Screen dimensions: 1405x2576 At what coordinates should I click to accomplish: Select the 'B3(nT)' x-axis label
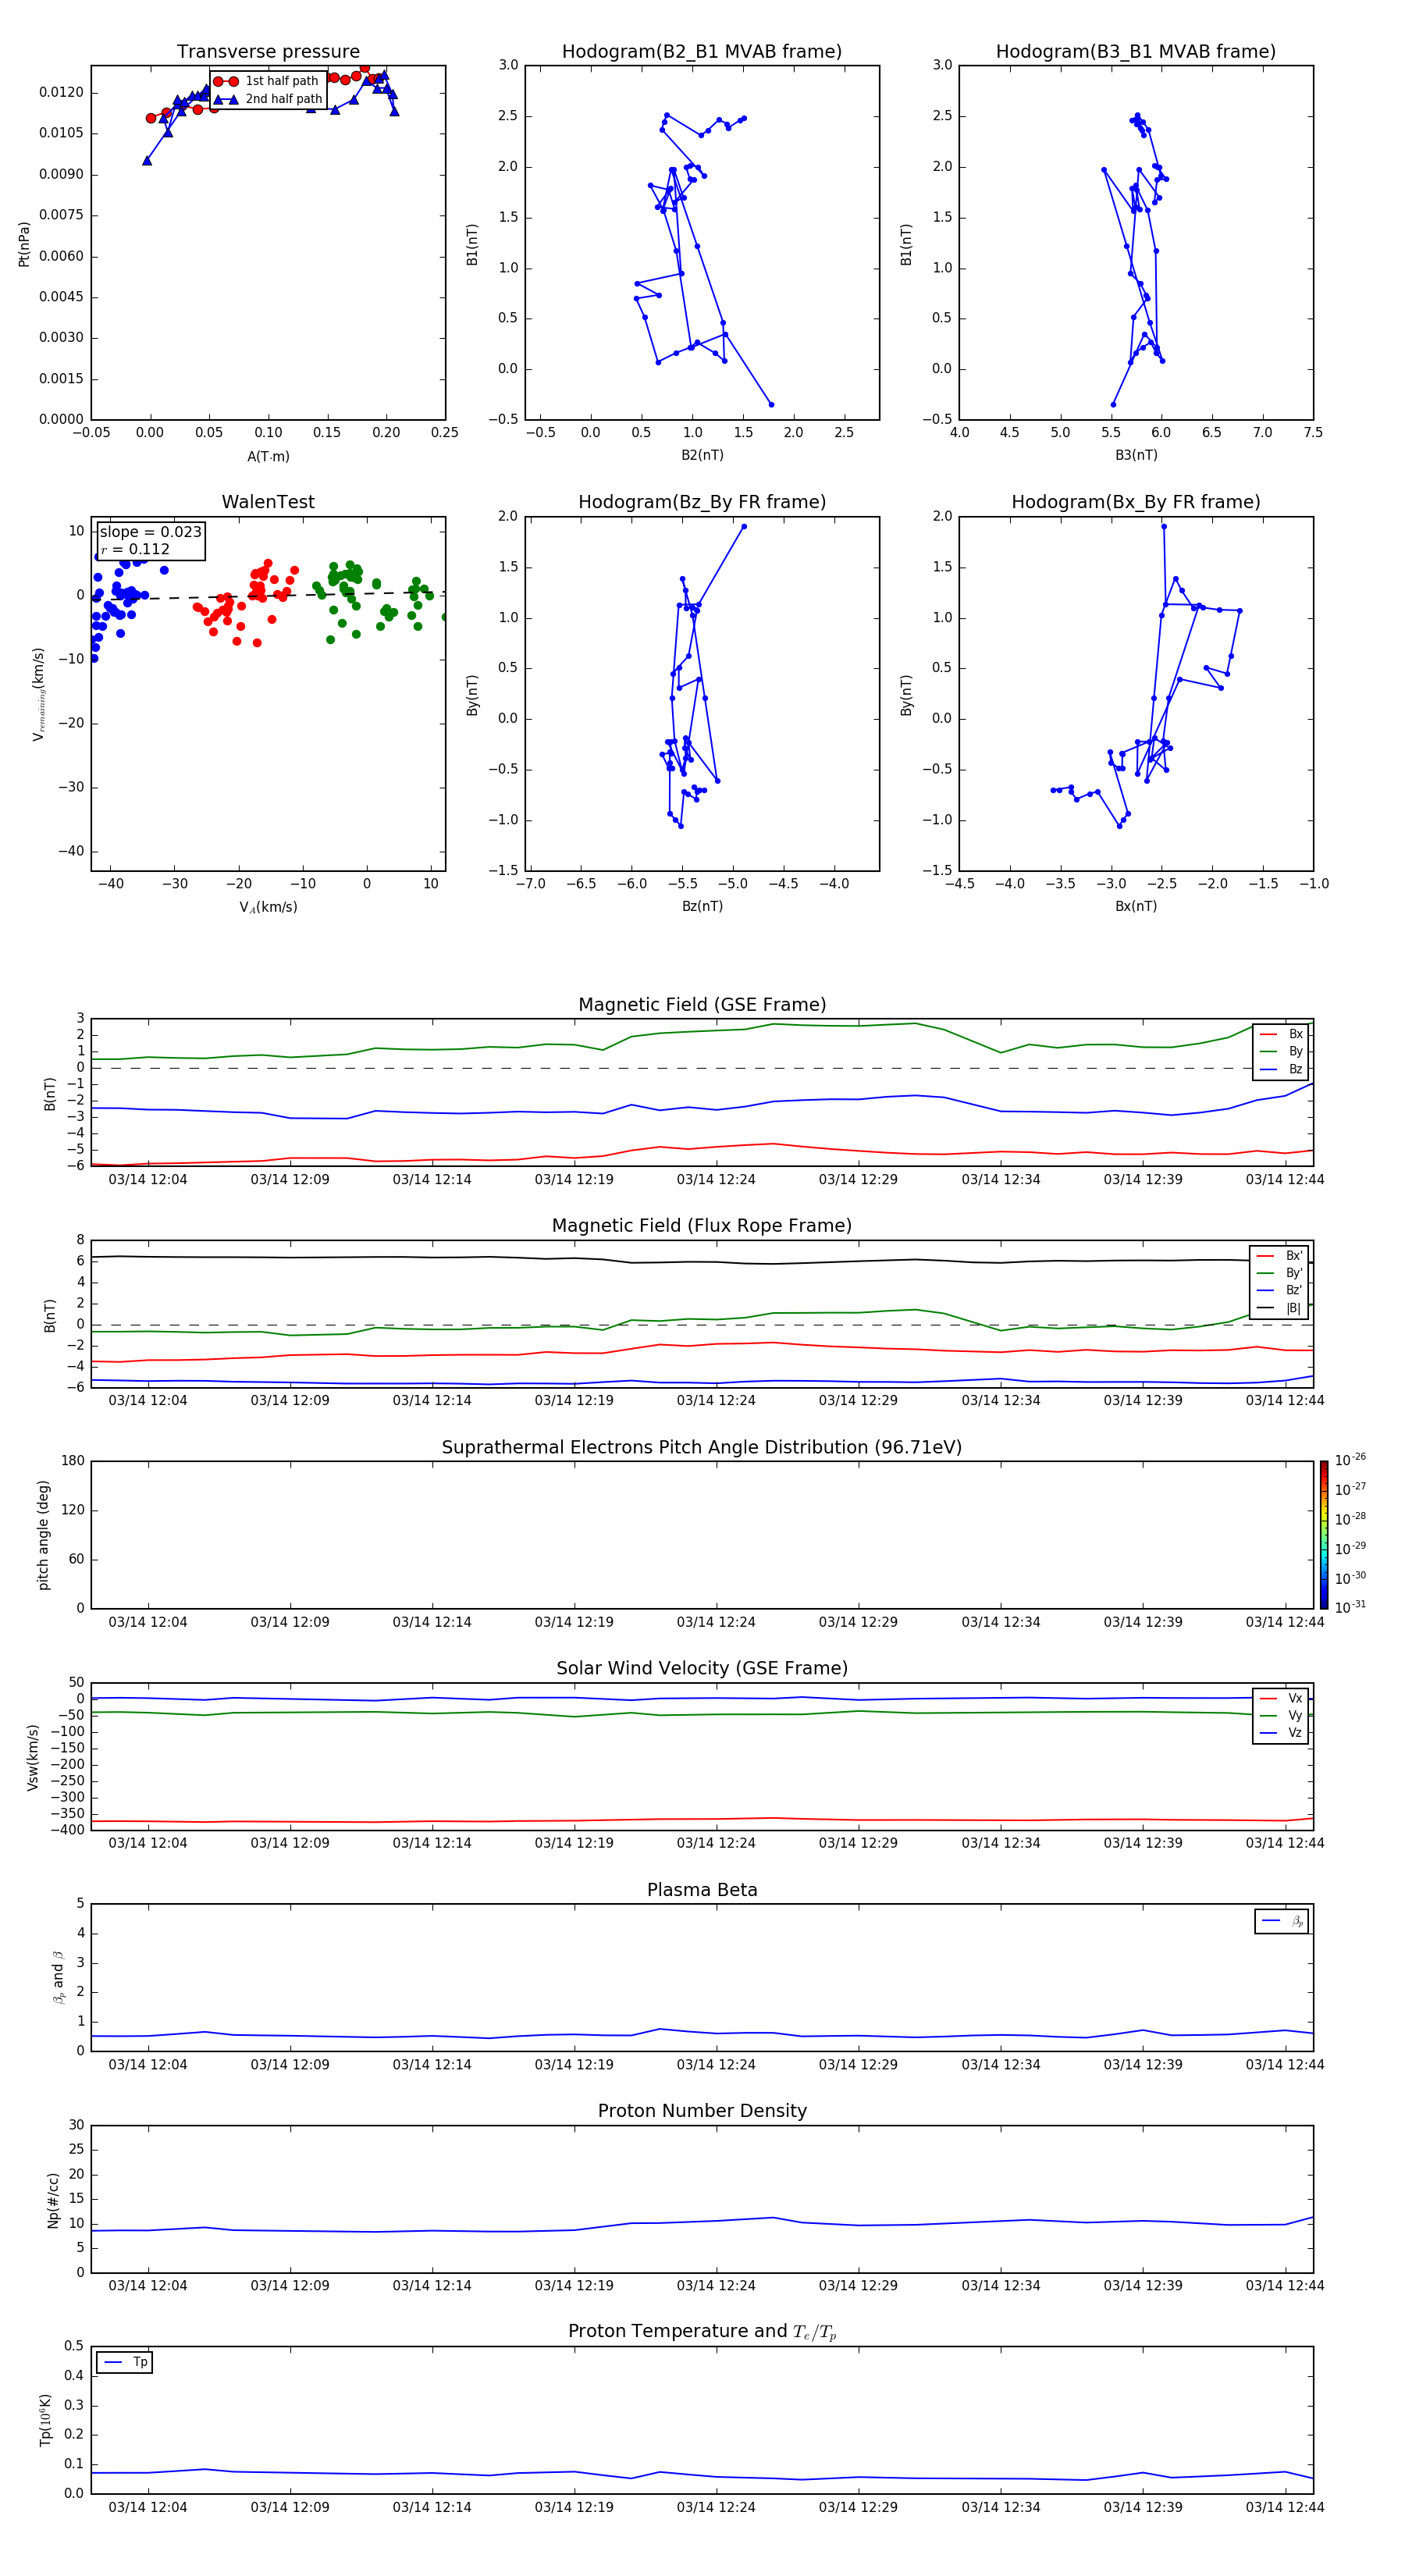click(1136, 455)
